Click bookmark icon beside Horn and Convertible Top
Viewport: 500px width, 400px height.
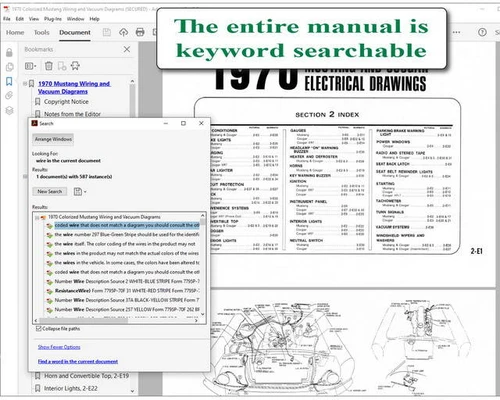[x=37, y=376]
